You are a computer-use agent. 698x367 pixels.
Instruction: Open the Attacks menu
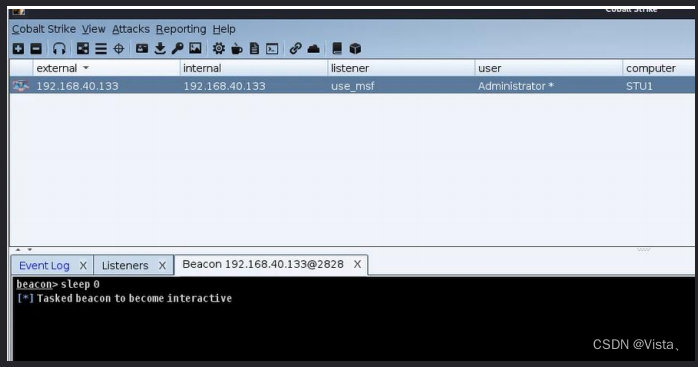click(131, 29)
